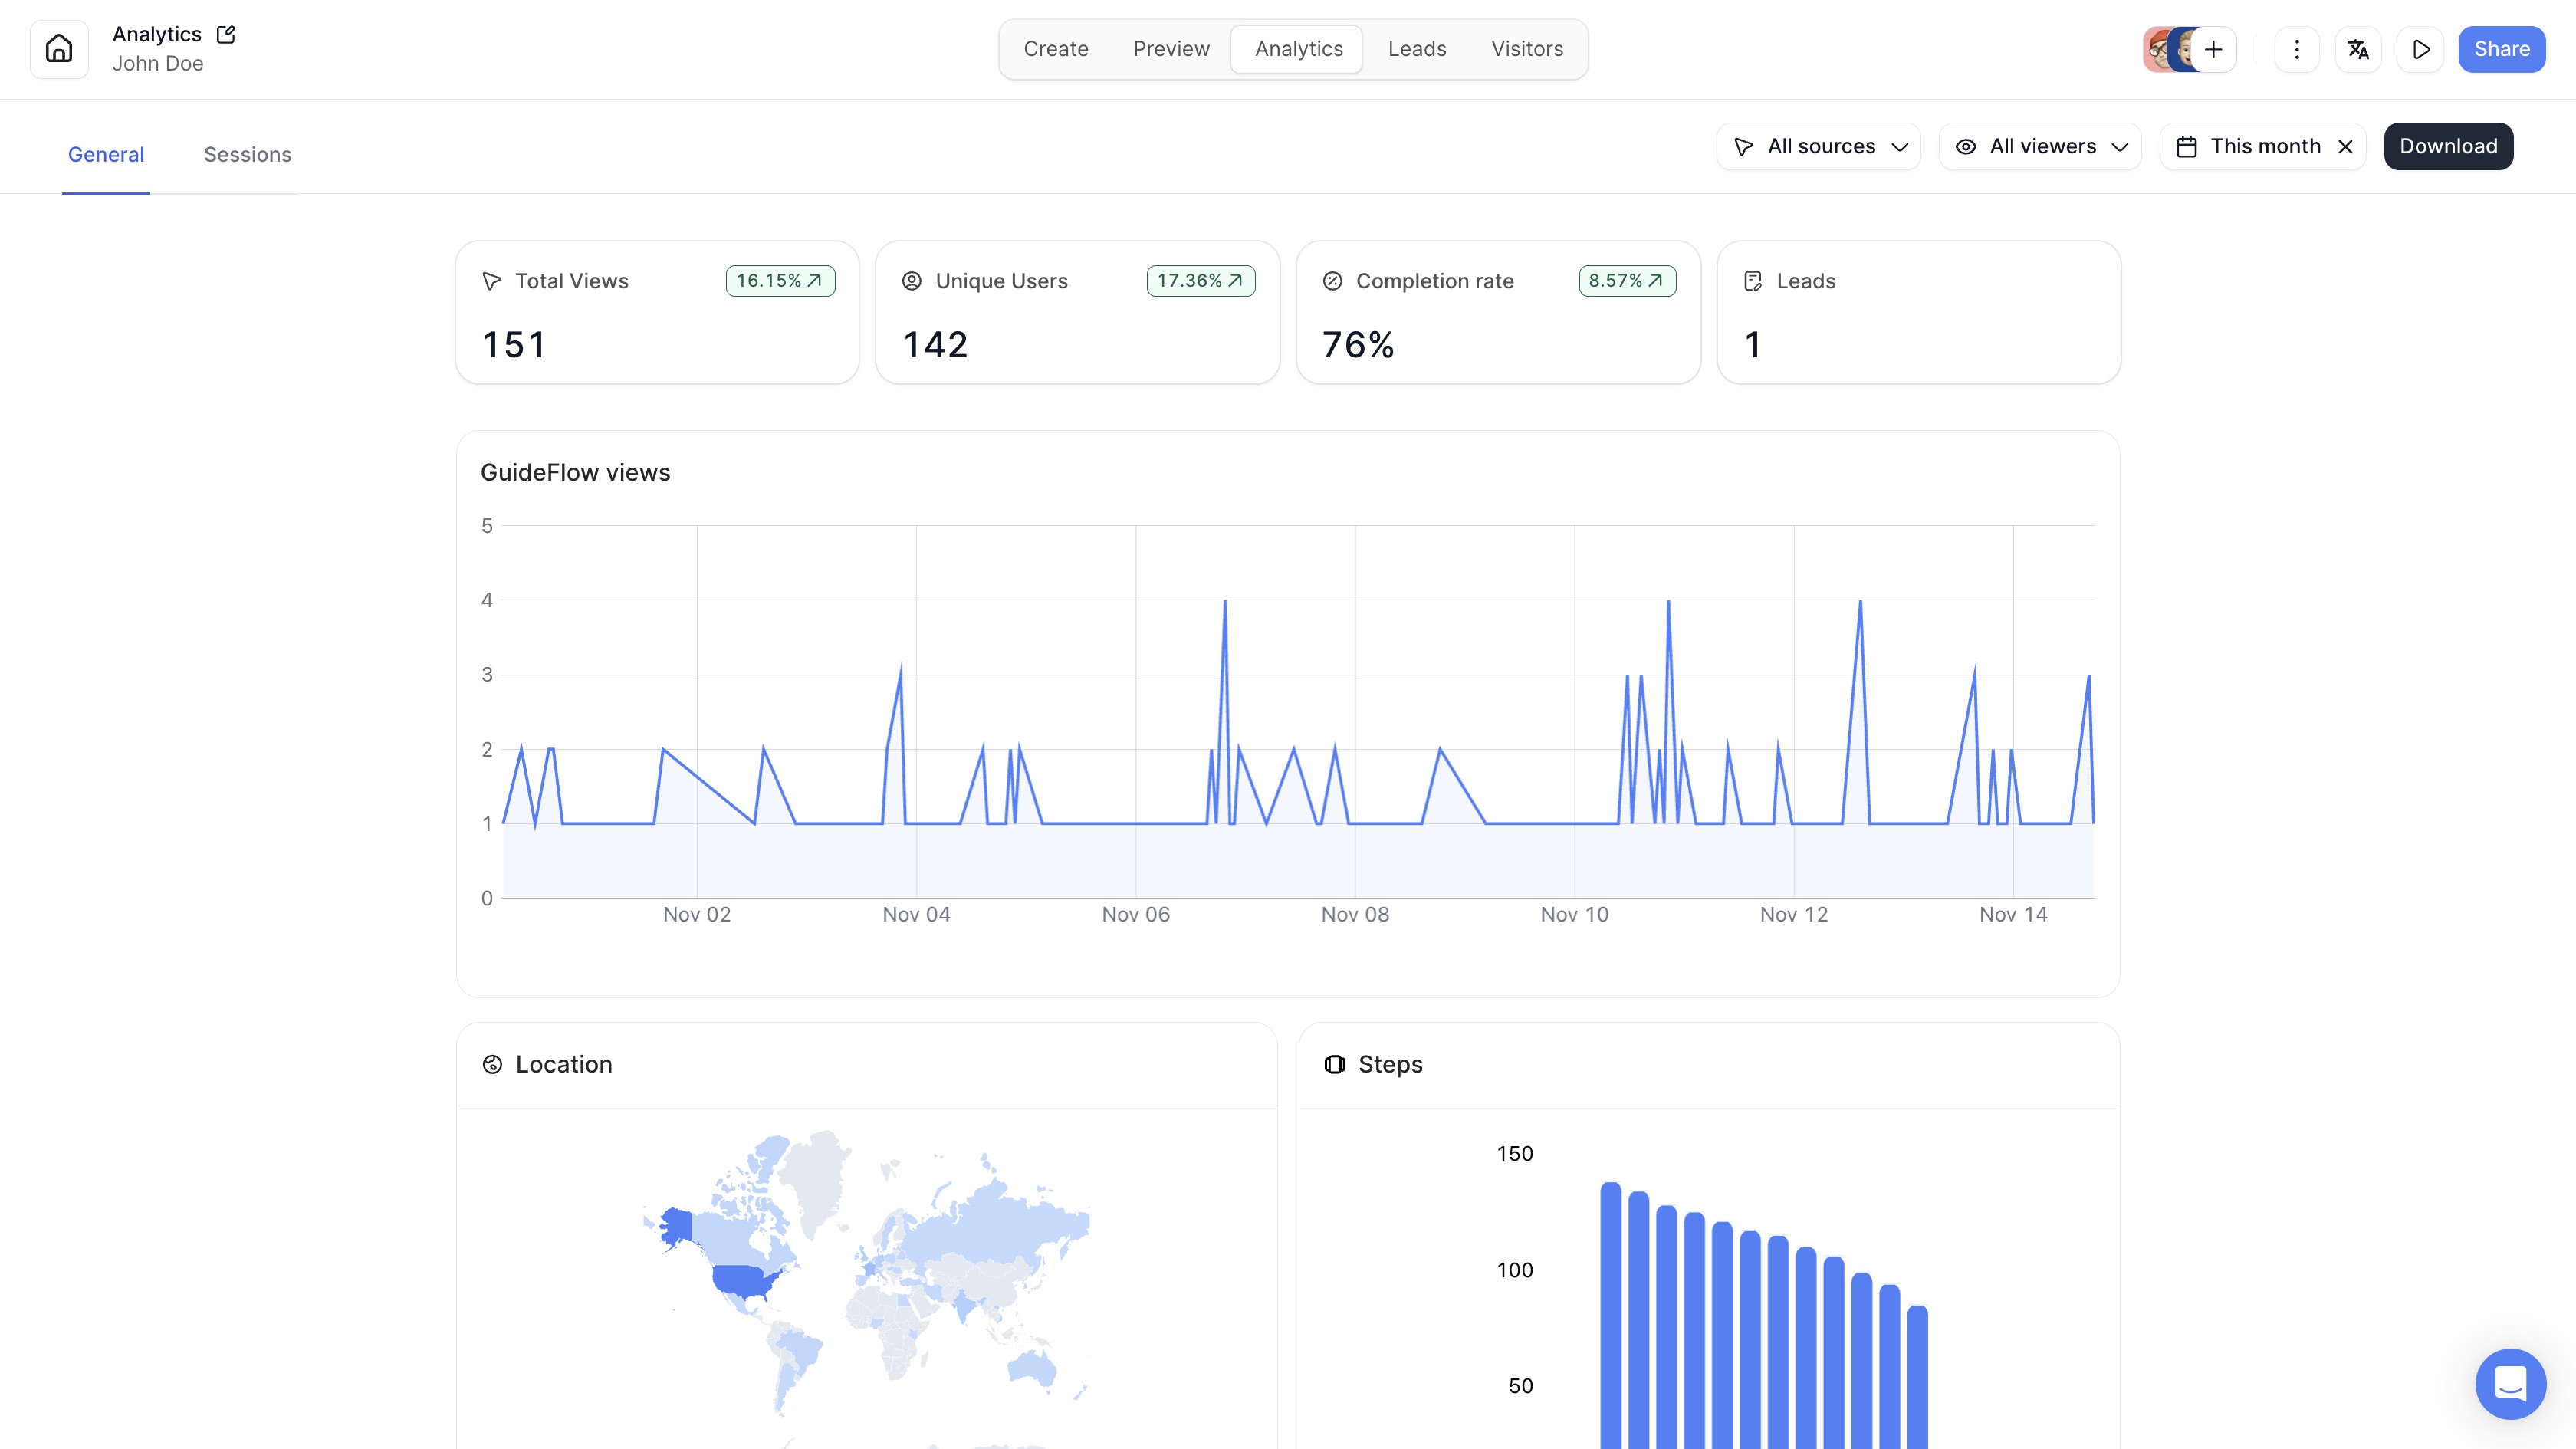The width and height of the screenshot is (2576, 1449).
Task: Click the translate language icon
Action: pos(2358,49)
